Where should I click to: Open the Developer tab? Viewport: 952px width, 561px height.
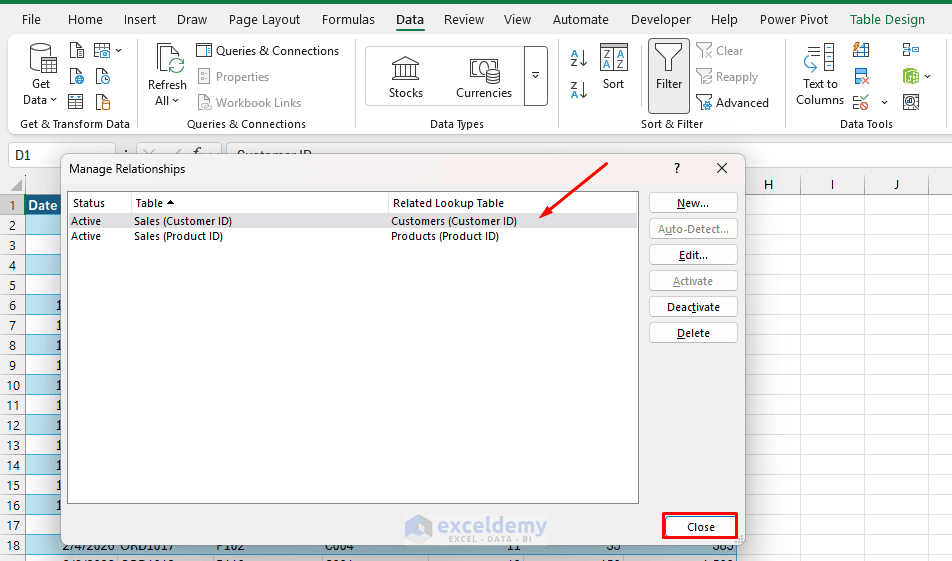tap(661, 19)
